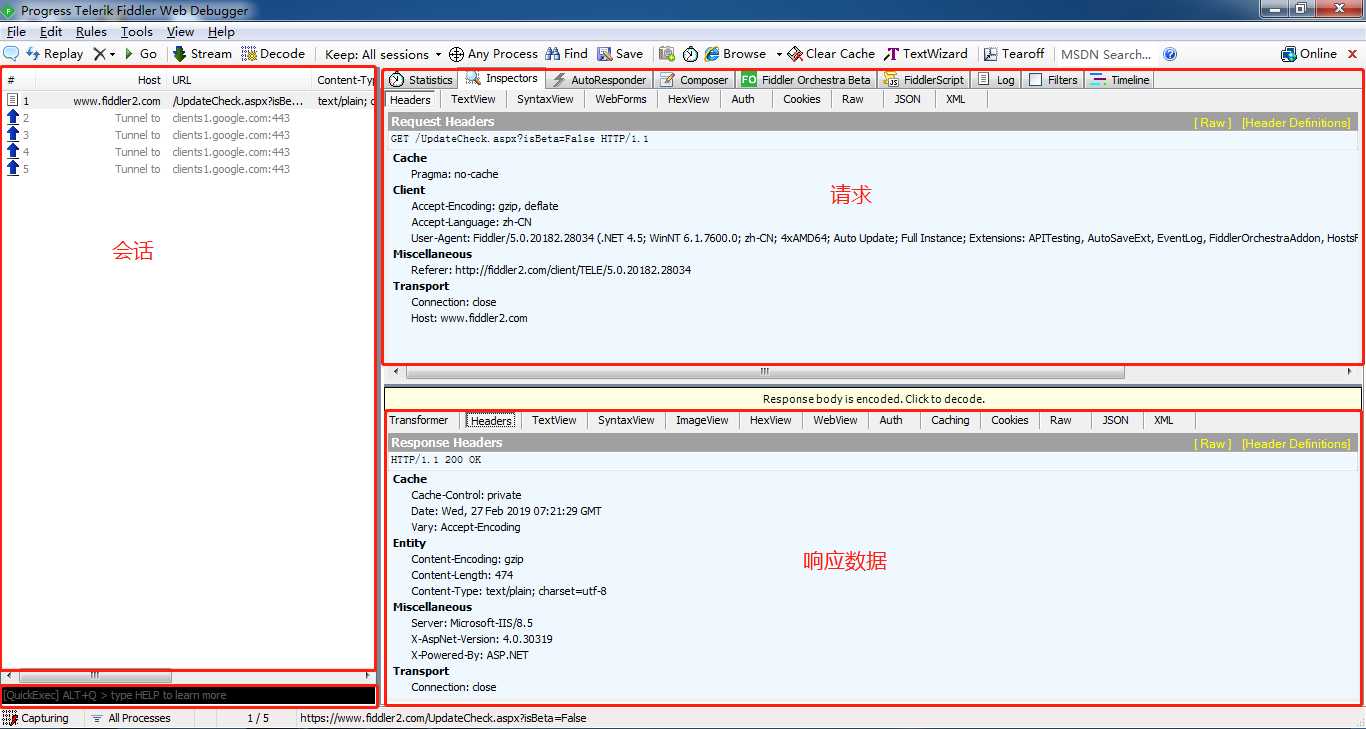Click Response Headers [Header Definitions] link
Viewport: 1366px width, 729px height.
(x=1296, y=444)
